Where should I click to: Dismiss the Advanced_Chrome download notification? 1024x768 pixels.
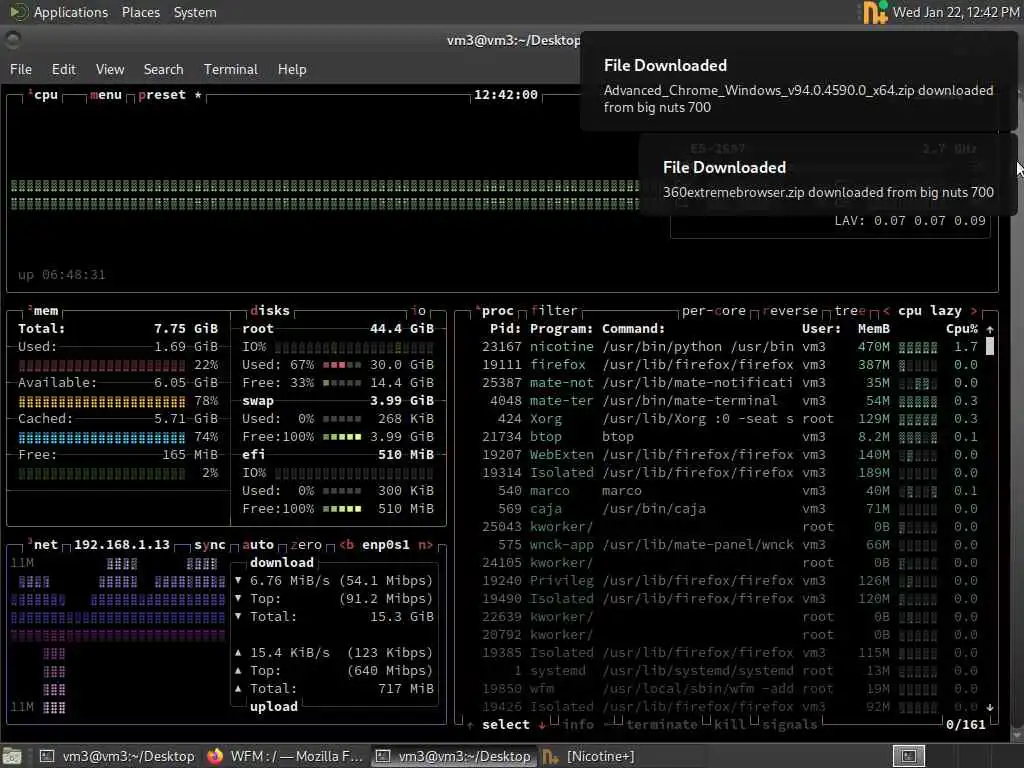click(x=799, y=82)
